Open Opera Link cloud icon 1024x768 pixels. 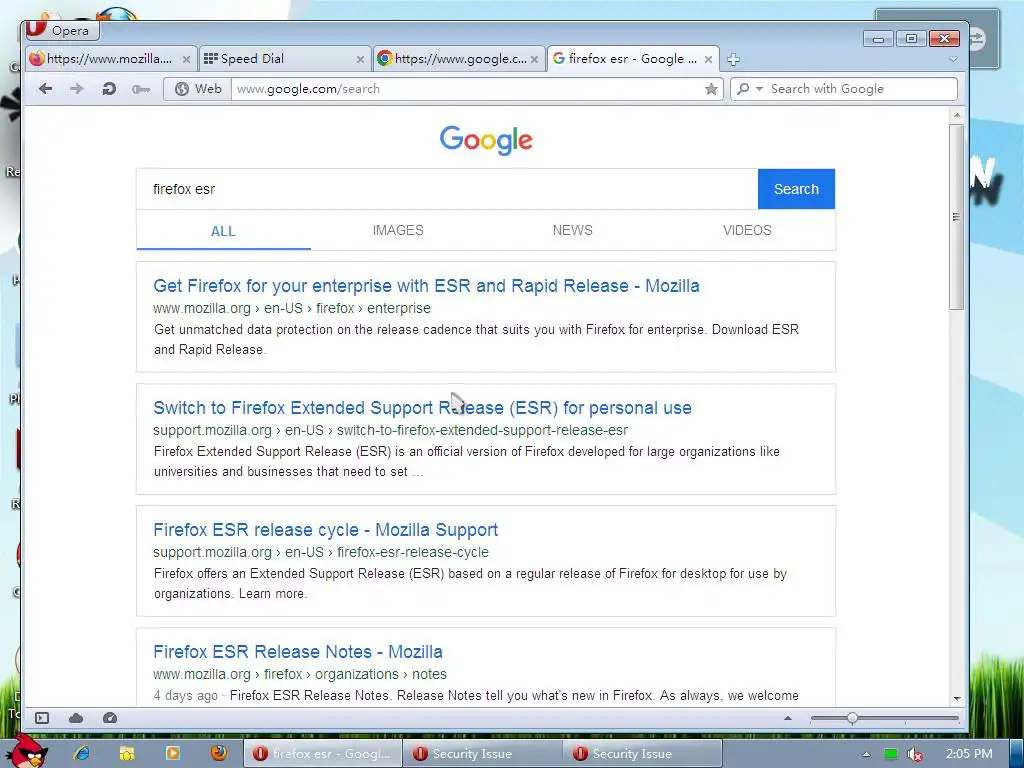[76, 718]
